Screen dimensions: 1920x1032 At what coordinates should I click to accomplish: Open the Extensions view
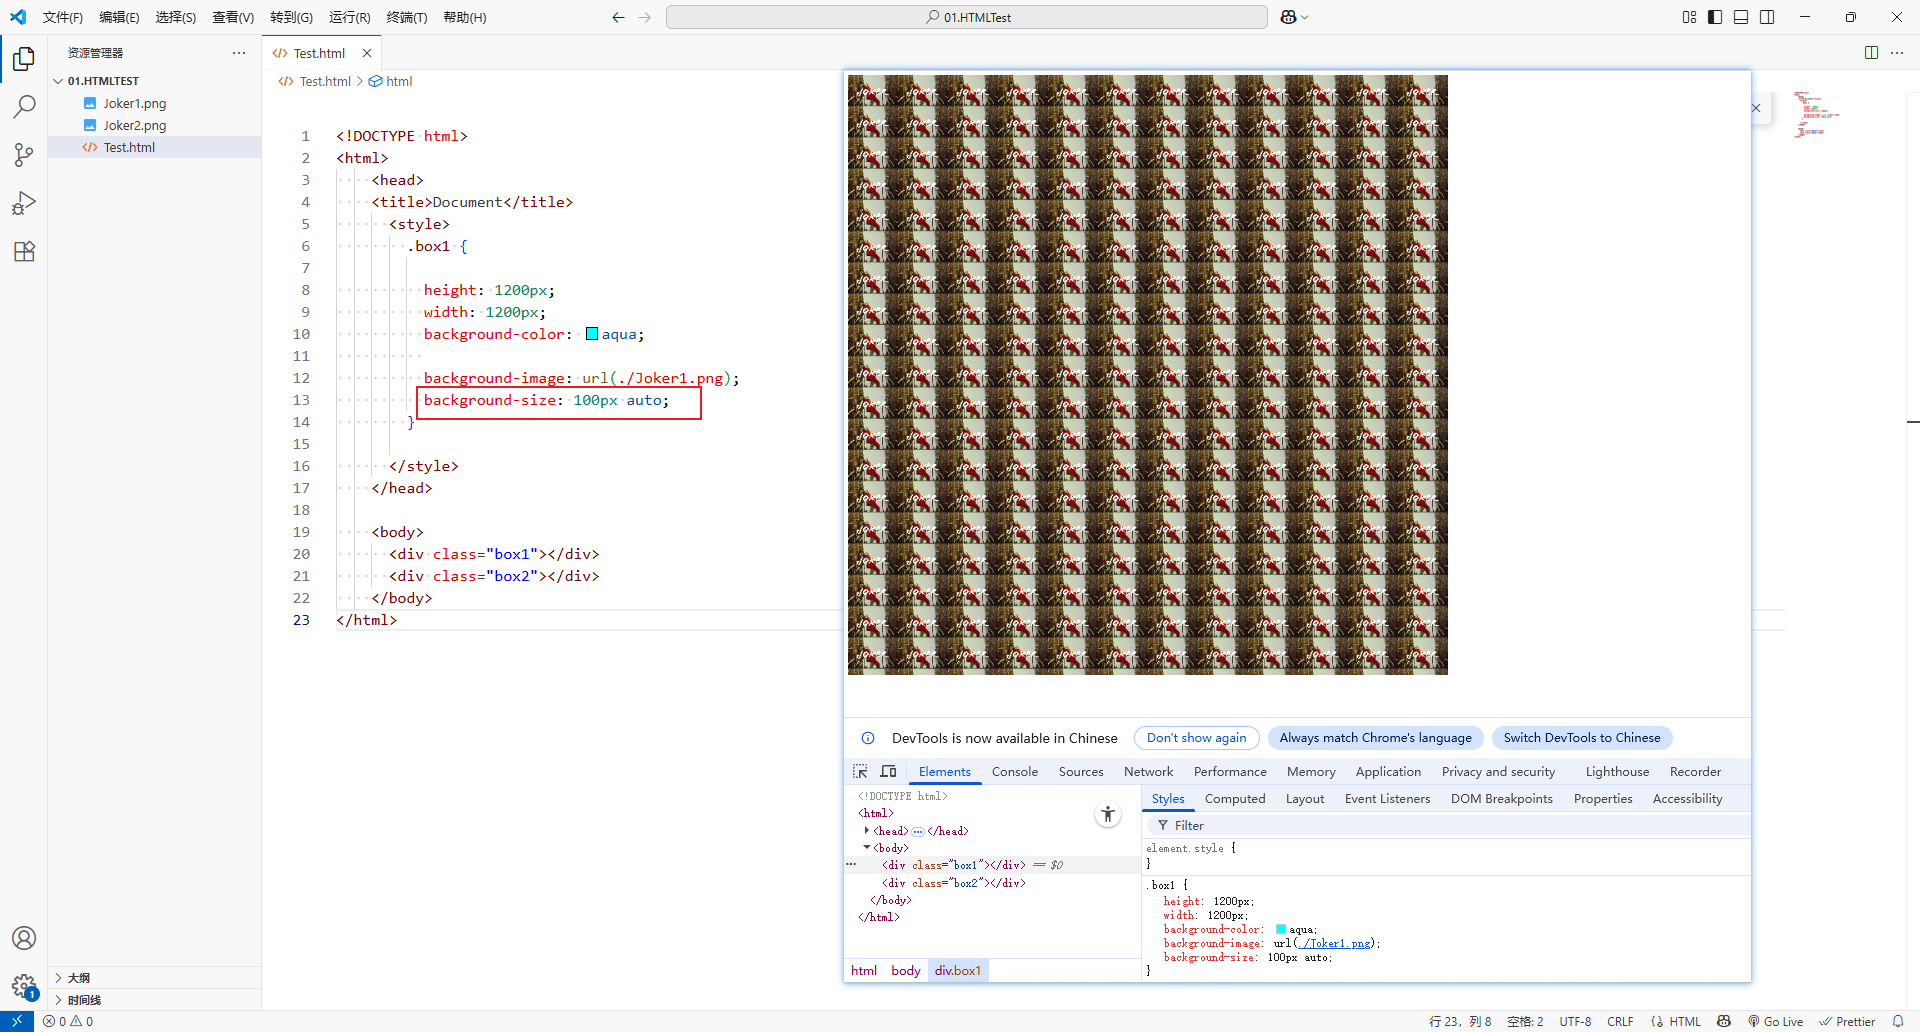(x=24, y=251)
